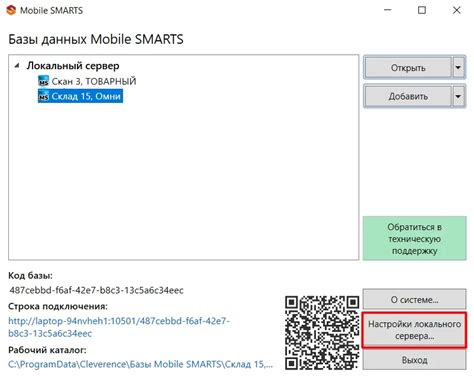This screenshot has height=378, width=474.
Task: Click the Добавить button
Action: pyautogui.click(x=408, y=97)
